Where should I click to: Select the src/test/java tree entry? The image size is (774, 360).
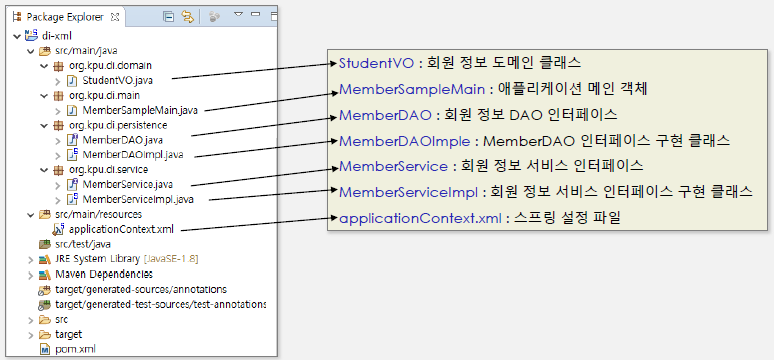[x=83, y=244]
